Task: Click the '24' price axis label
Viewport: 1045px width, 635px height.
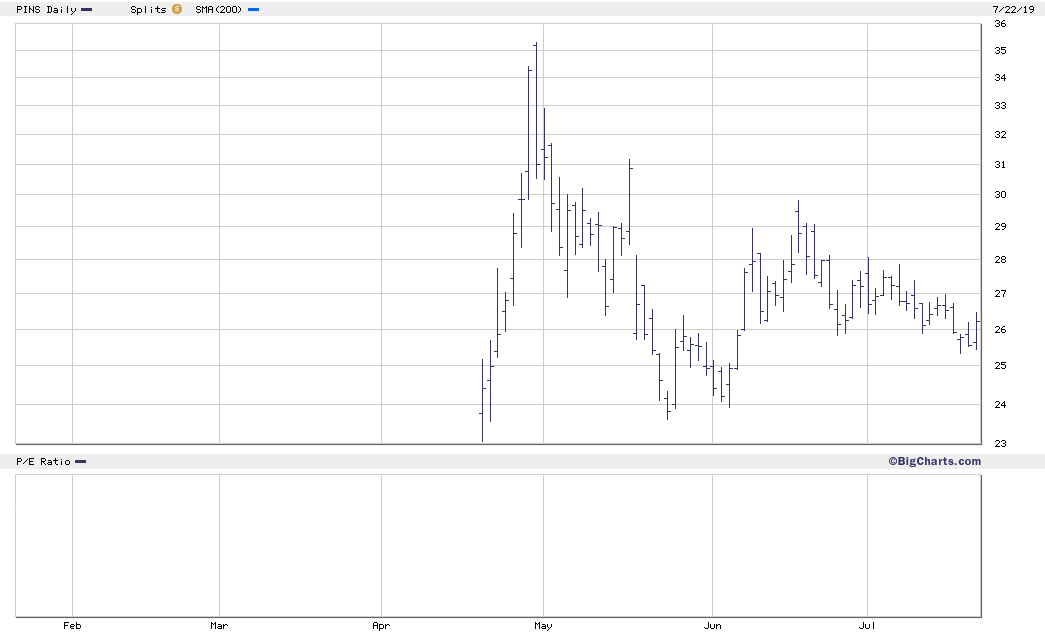Action: click(x=1000, y=404)
